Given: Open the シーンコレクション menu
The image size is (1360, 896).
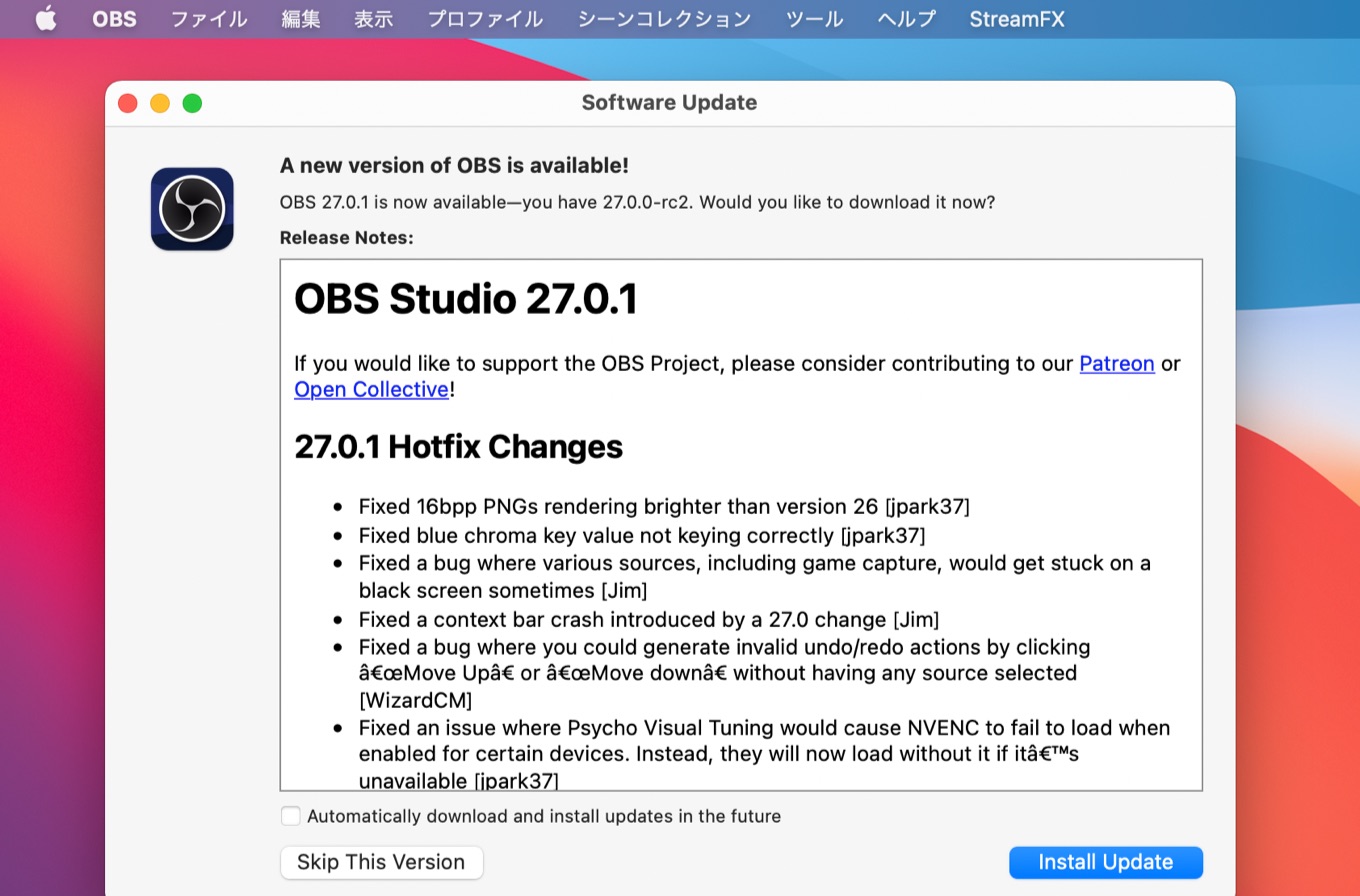Looking at the screenshot, I should click(664, 19).
